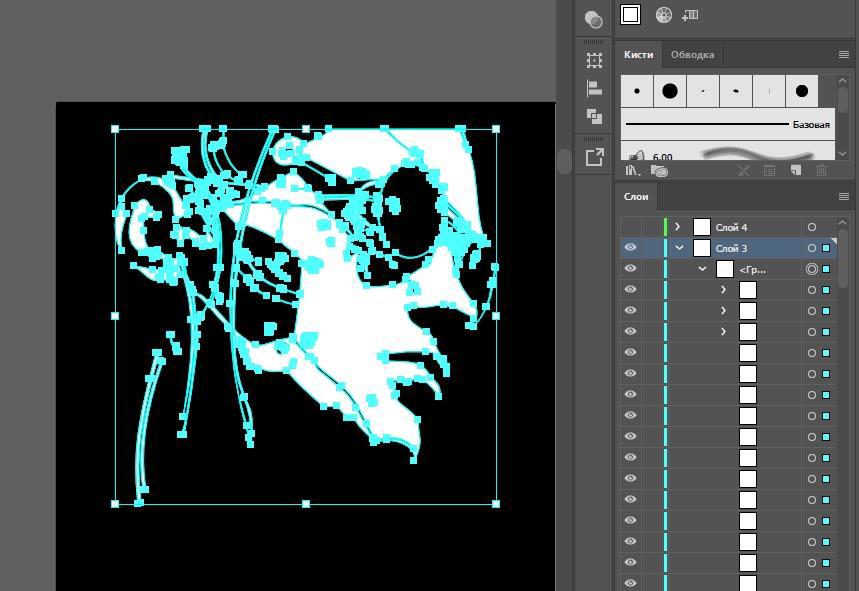Open the Align panel icon
The height and width of the screenshot is (591, 859).
coord(594,88)
